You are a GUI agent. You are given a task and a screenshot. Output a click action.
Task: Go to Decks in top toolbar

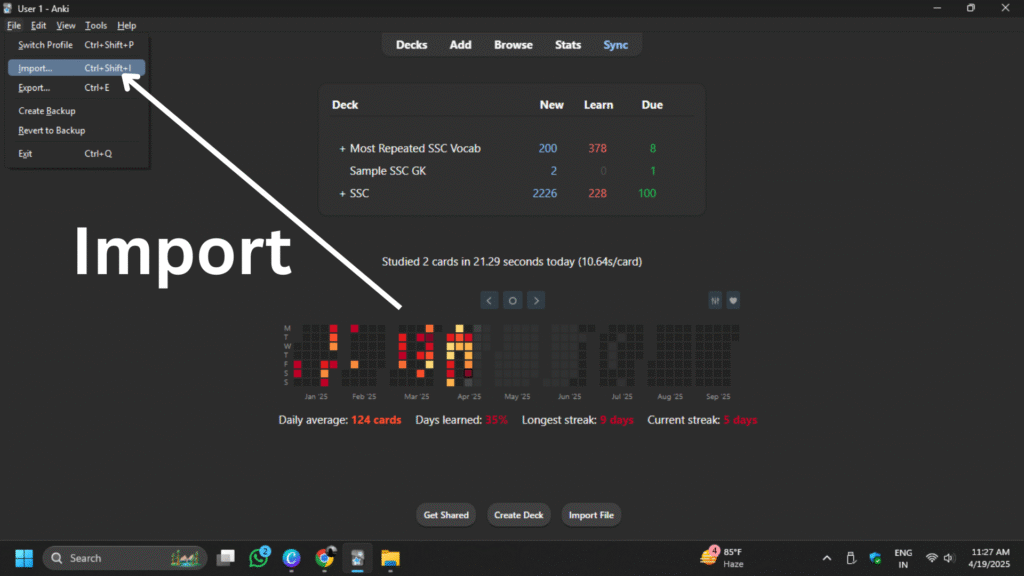coord(411,45)
